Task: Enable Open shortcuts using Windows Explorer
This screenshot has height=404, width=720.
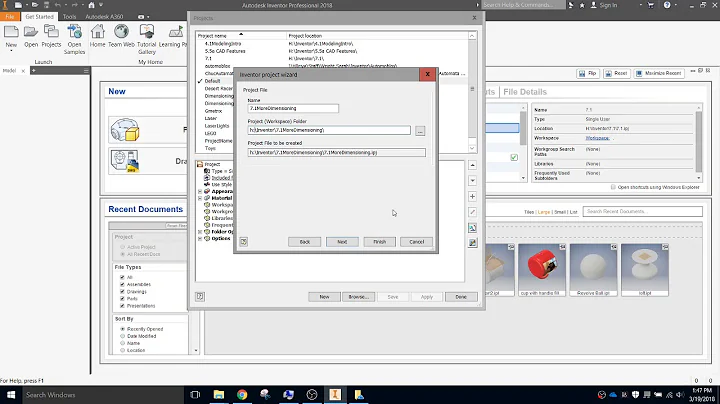Action: [x=613, y=187]
